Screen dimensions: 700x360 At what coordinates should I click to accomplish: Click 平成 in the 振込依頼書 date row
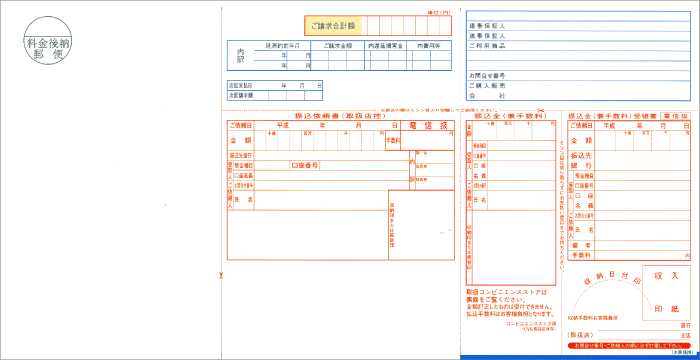[283, 126]
